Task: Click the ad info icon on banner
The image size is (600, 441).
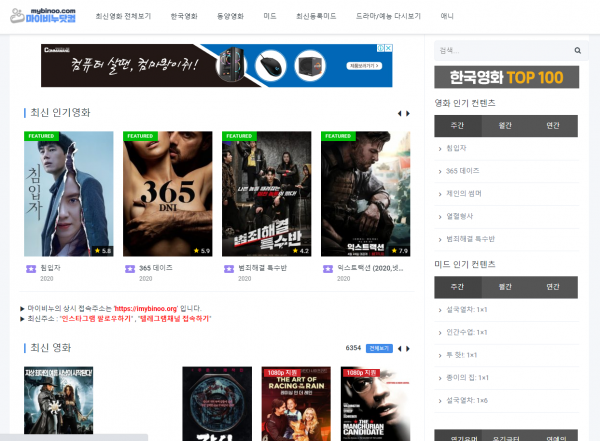Action: tap(381, 48)
